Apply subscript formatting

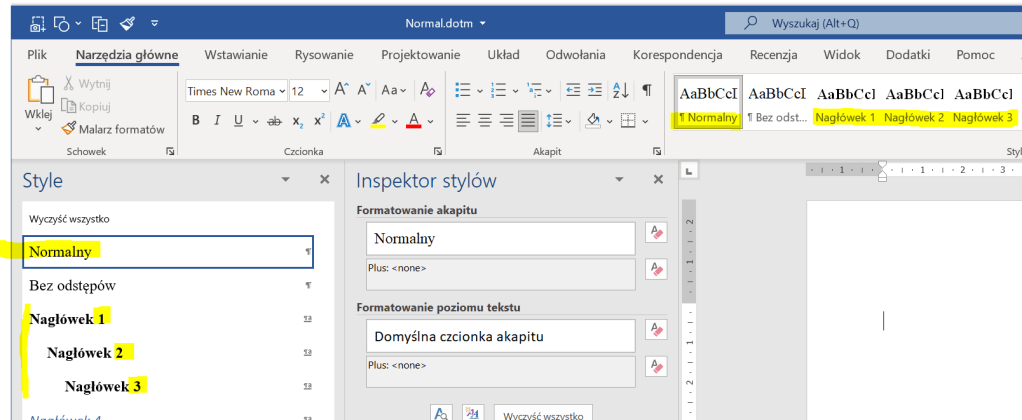tap(297, 121)
